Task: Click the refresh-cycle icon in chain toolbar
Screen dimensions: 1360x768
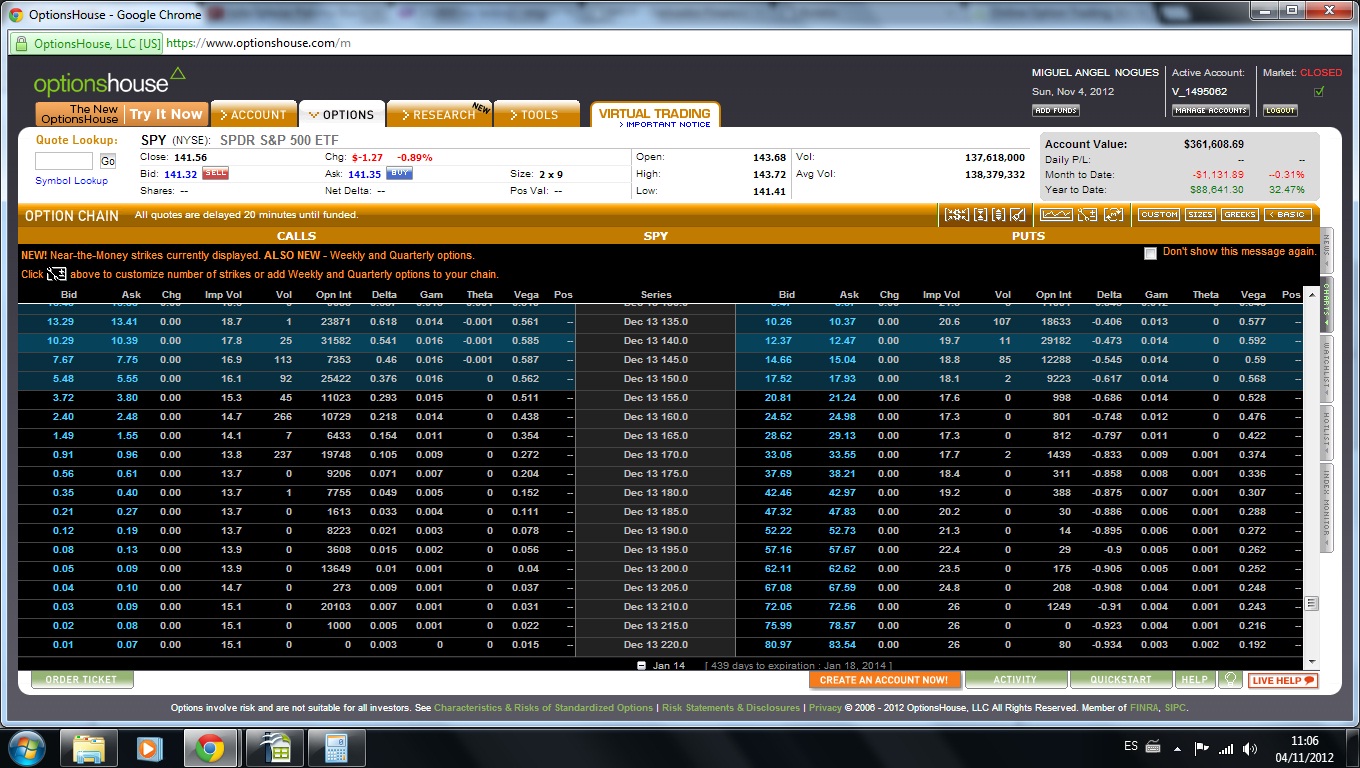Action: (x=1113, y=215)
